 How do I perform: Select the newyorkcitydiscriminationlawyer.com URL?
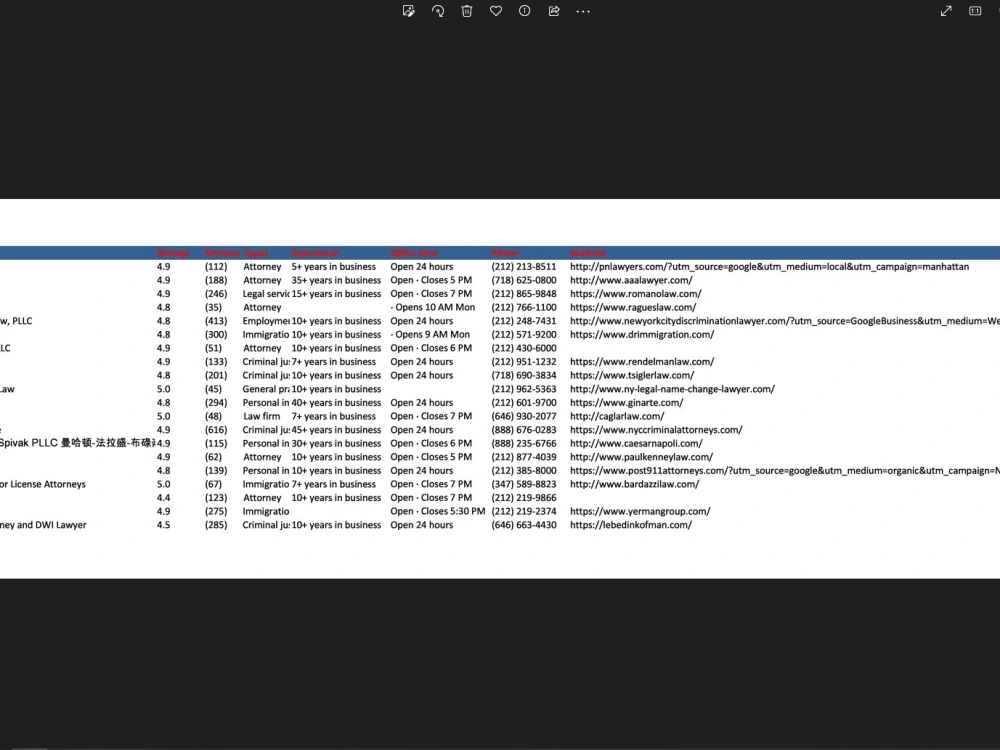point(784,321)
